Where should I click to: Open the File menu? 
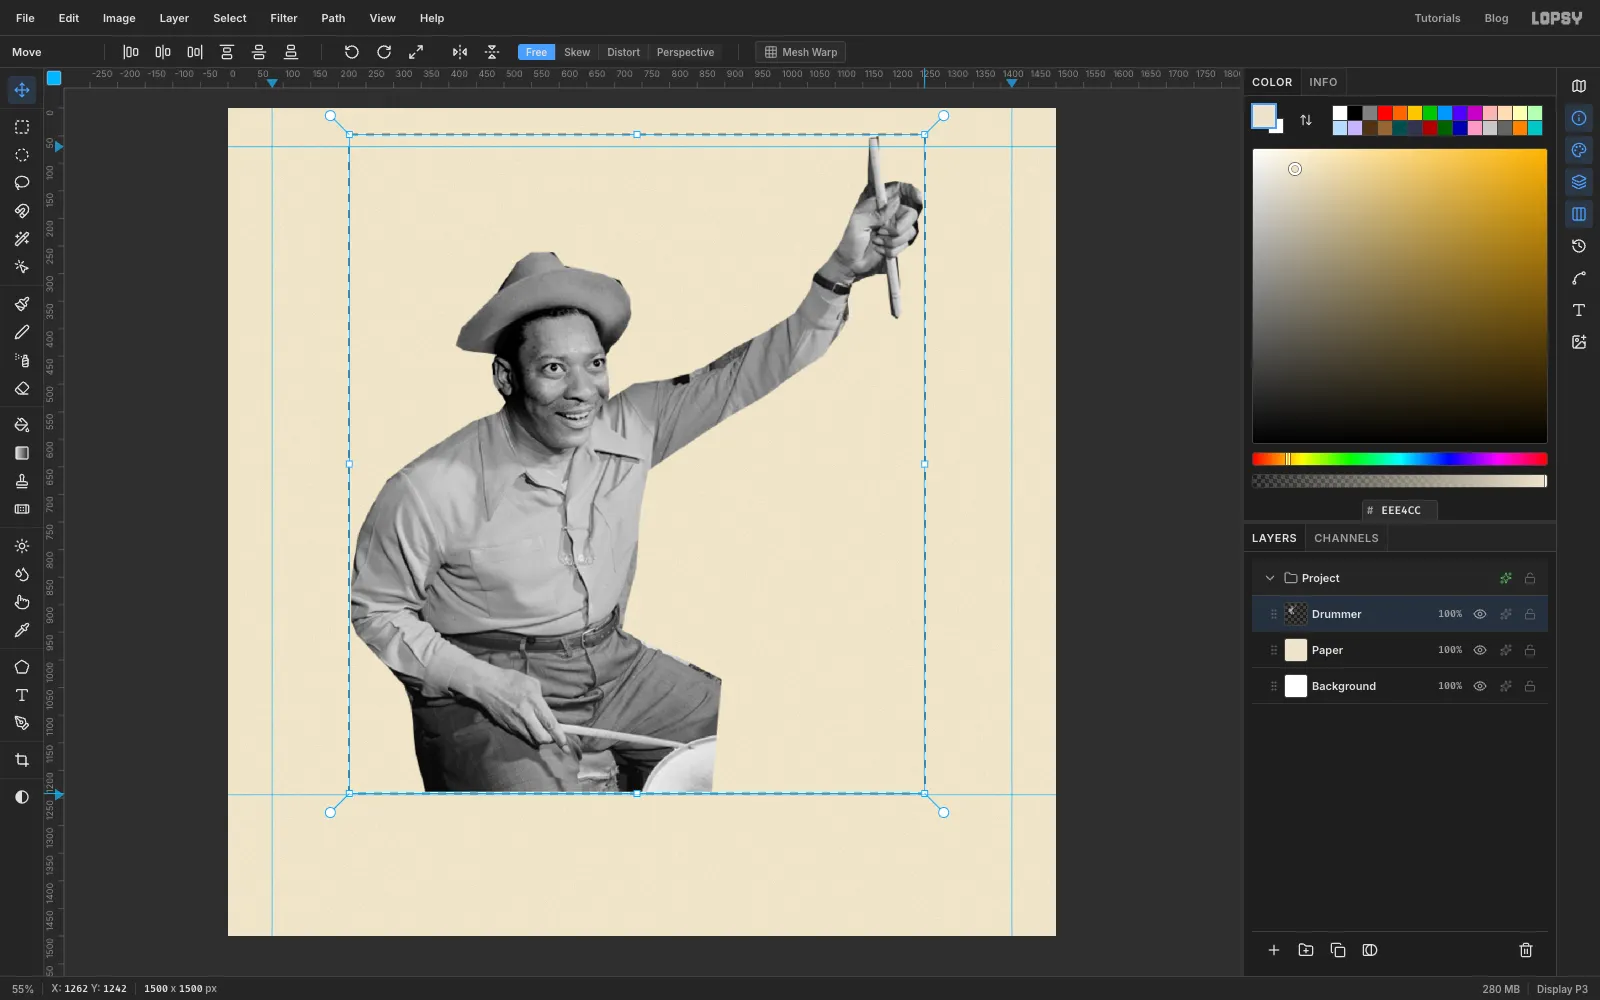coord(25,18)
